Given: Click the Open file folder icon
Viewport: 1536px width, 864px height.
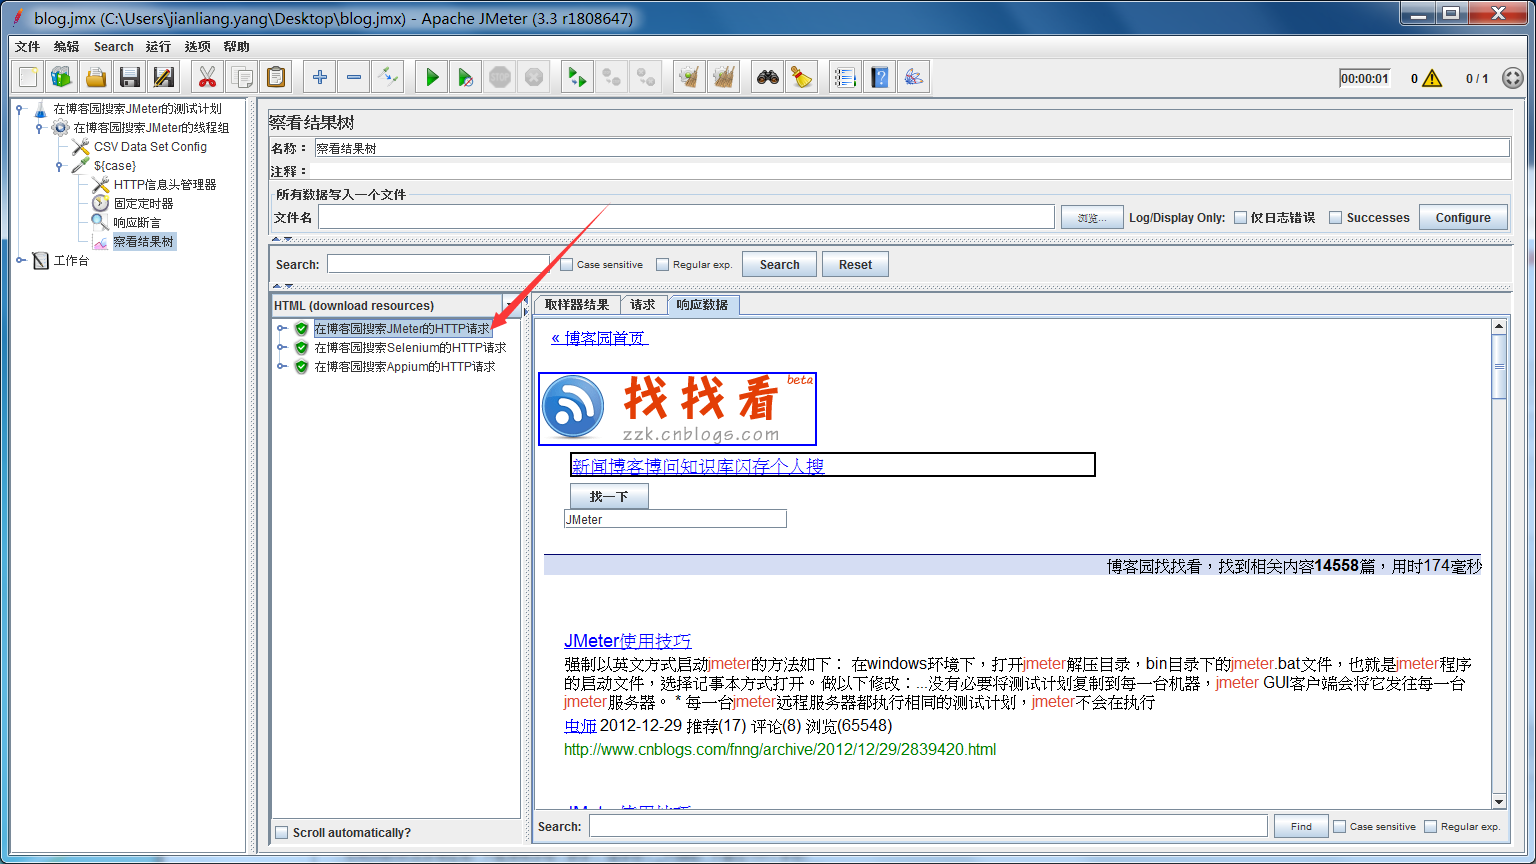Looking at the screenshot, I should [96, 77].
